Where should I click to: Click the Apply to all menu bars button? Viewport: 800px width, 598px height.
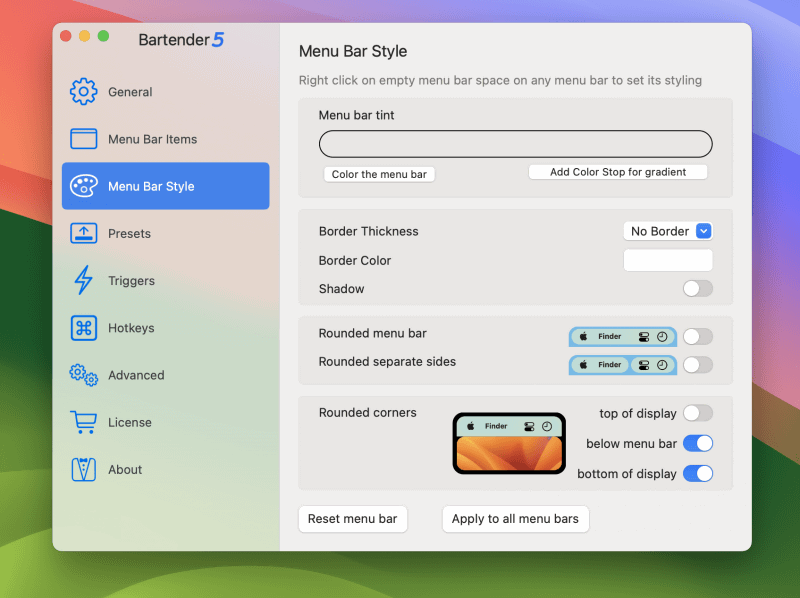click(515, 519)
